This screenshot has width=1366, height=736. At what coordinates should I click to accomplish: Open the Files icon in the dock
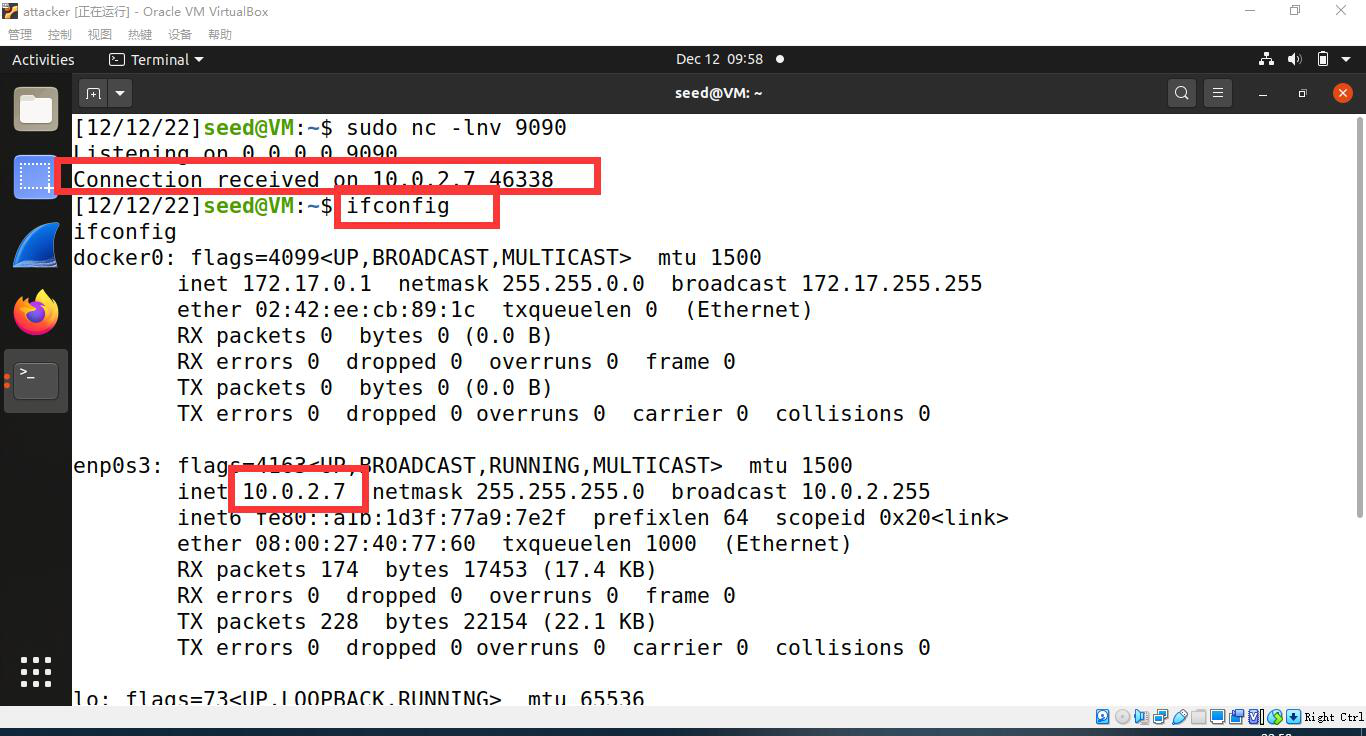coord(36,109)
